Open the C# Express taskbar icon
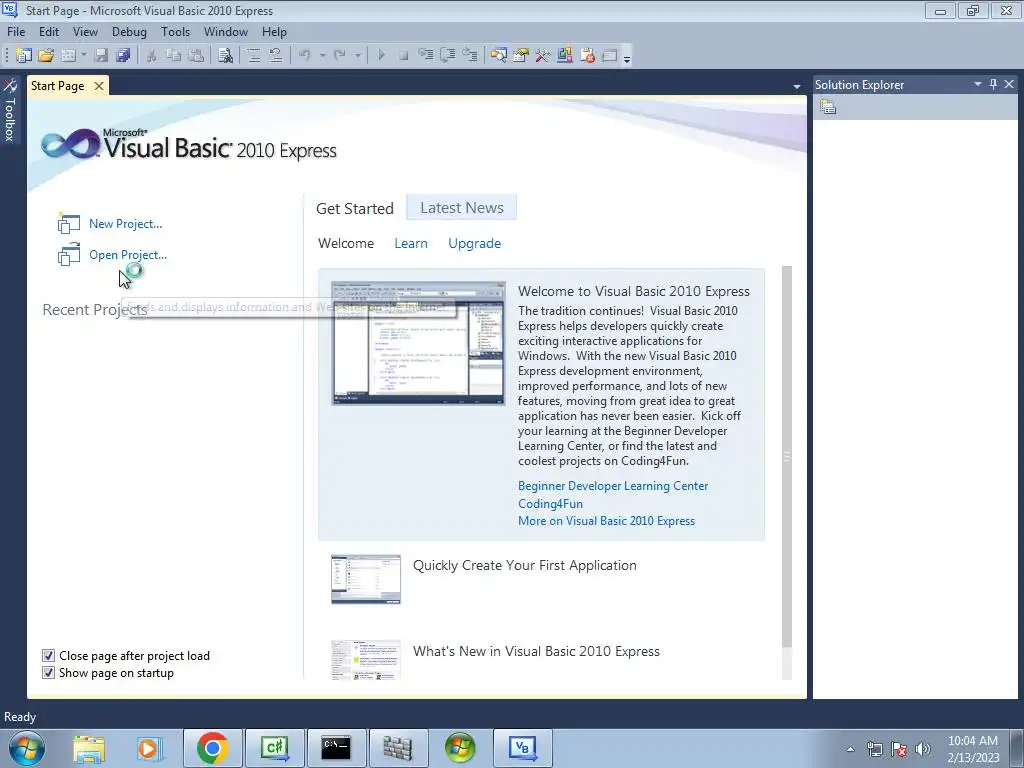 (274, 748)
